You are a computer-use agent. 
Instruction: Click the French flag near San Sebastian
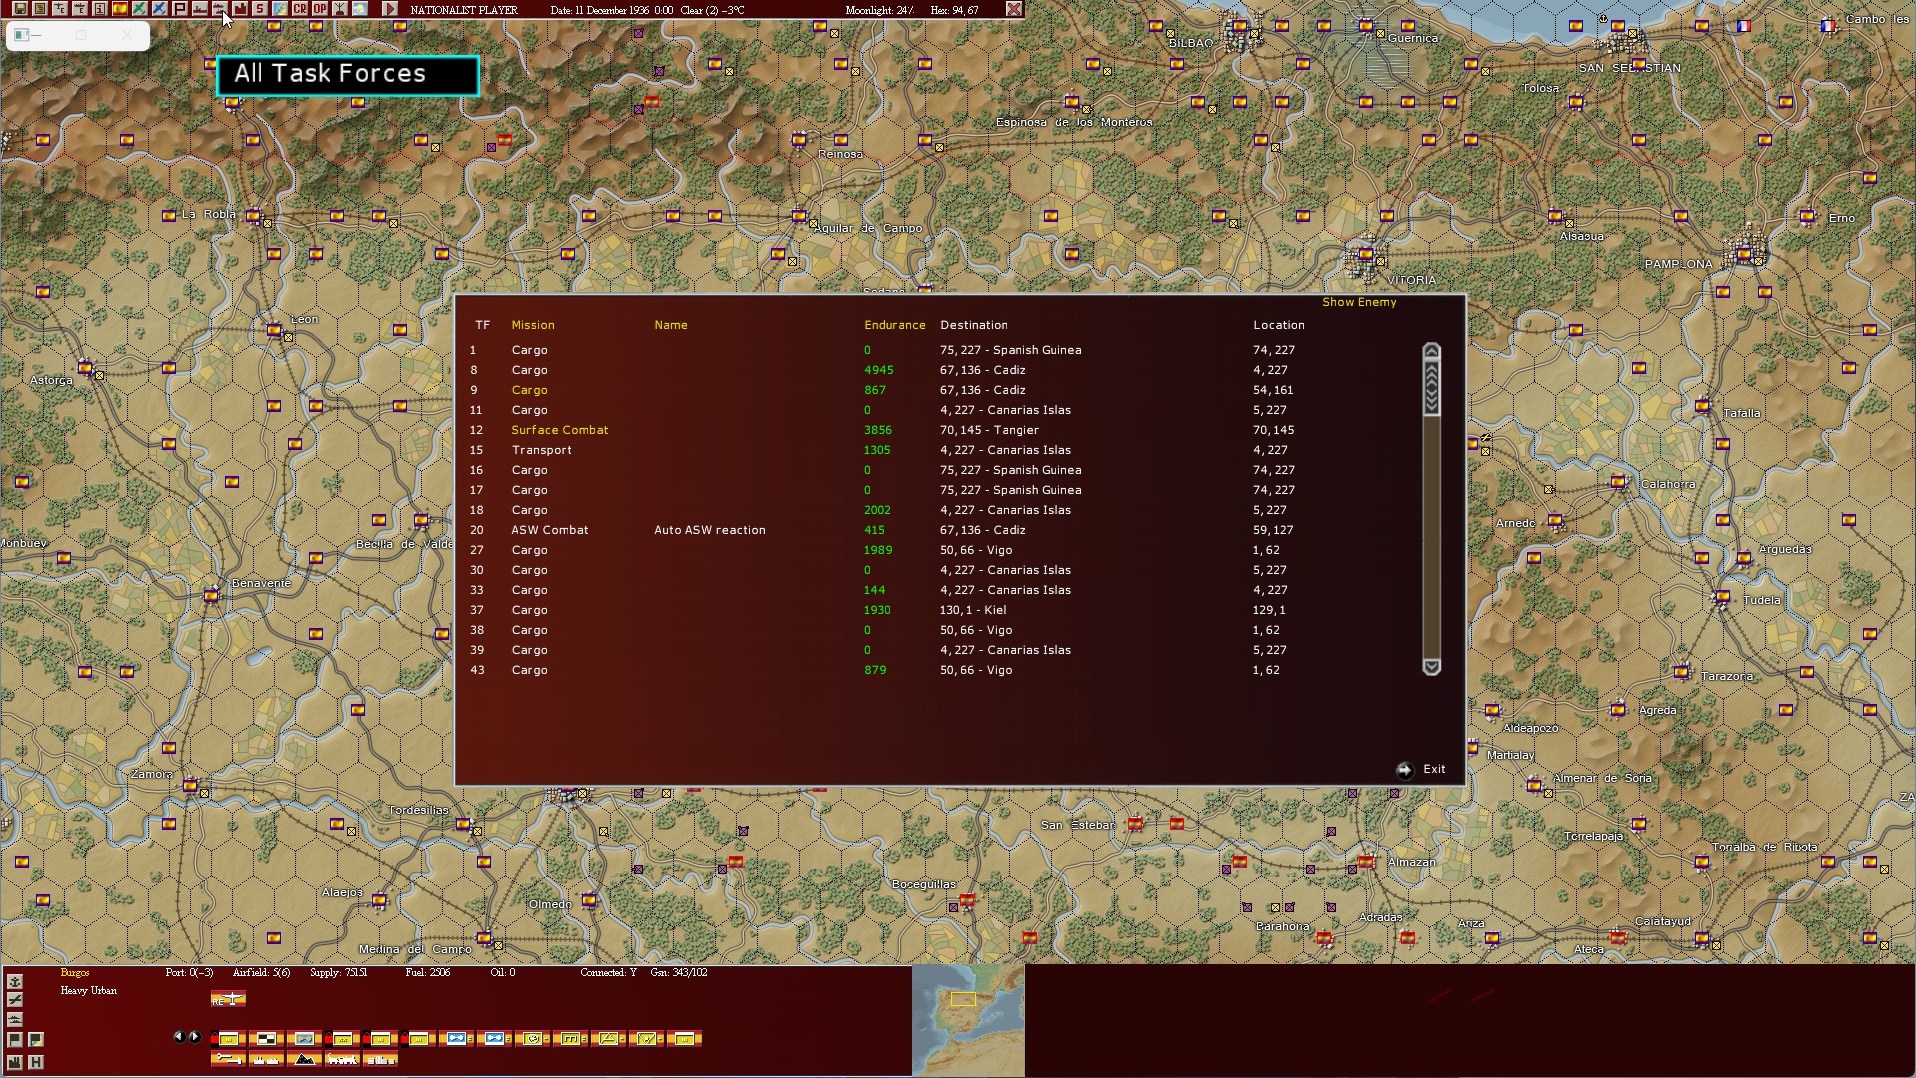1744,26
